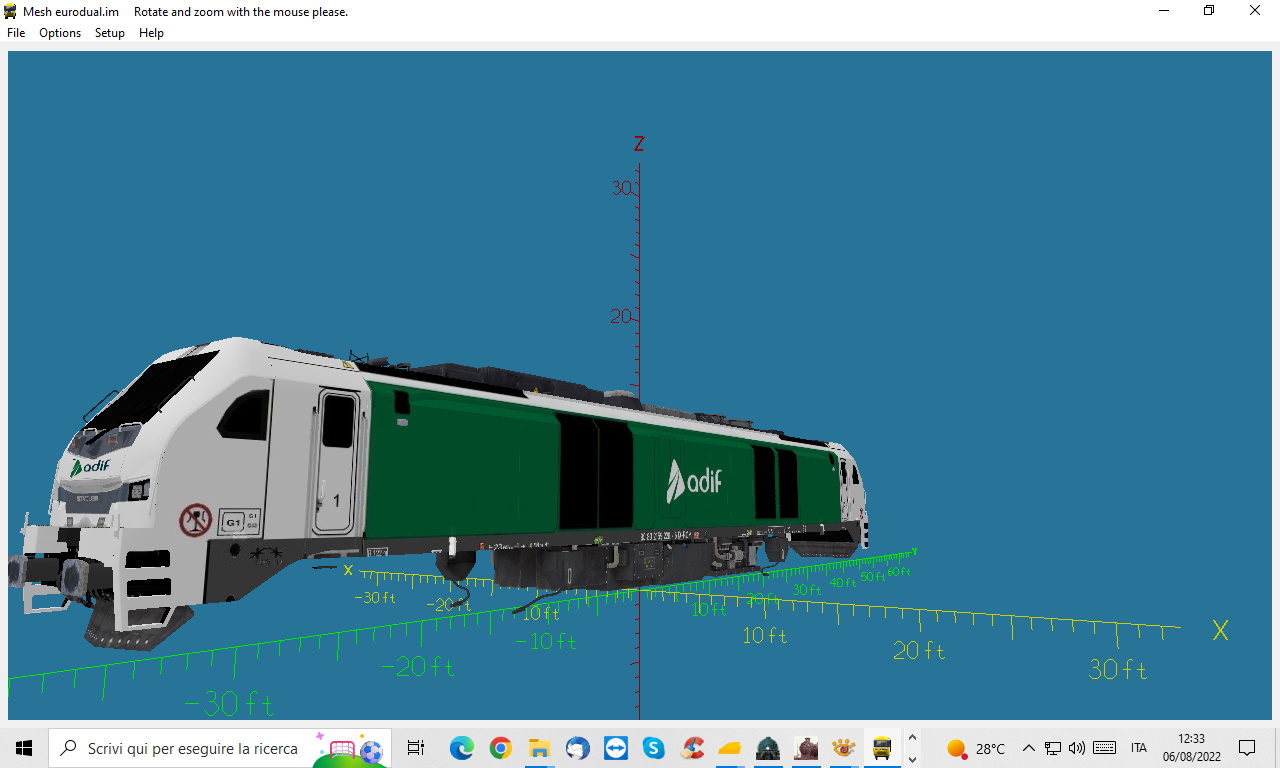Image resolution: width=1280 pixels, height=768 pixels.
Task: Click the white adif logo on the green body
Action: [x=694, y=482]
